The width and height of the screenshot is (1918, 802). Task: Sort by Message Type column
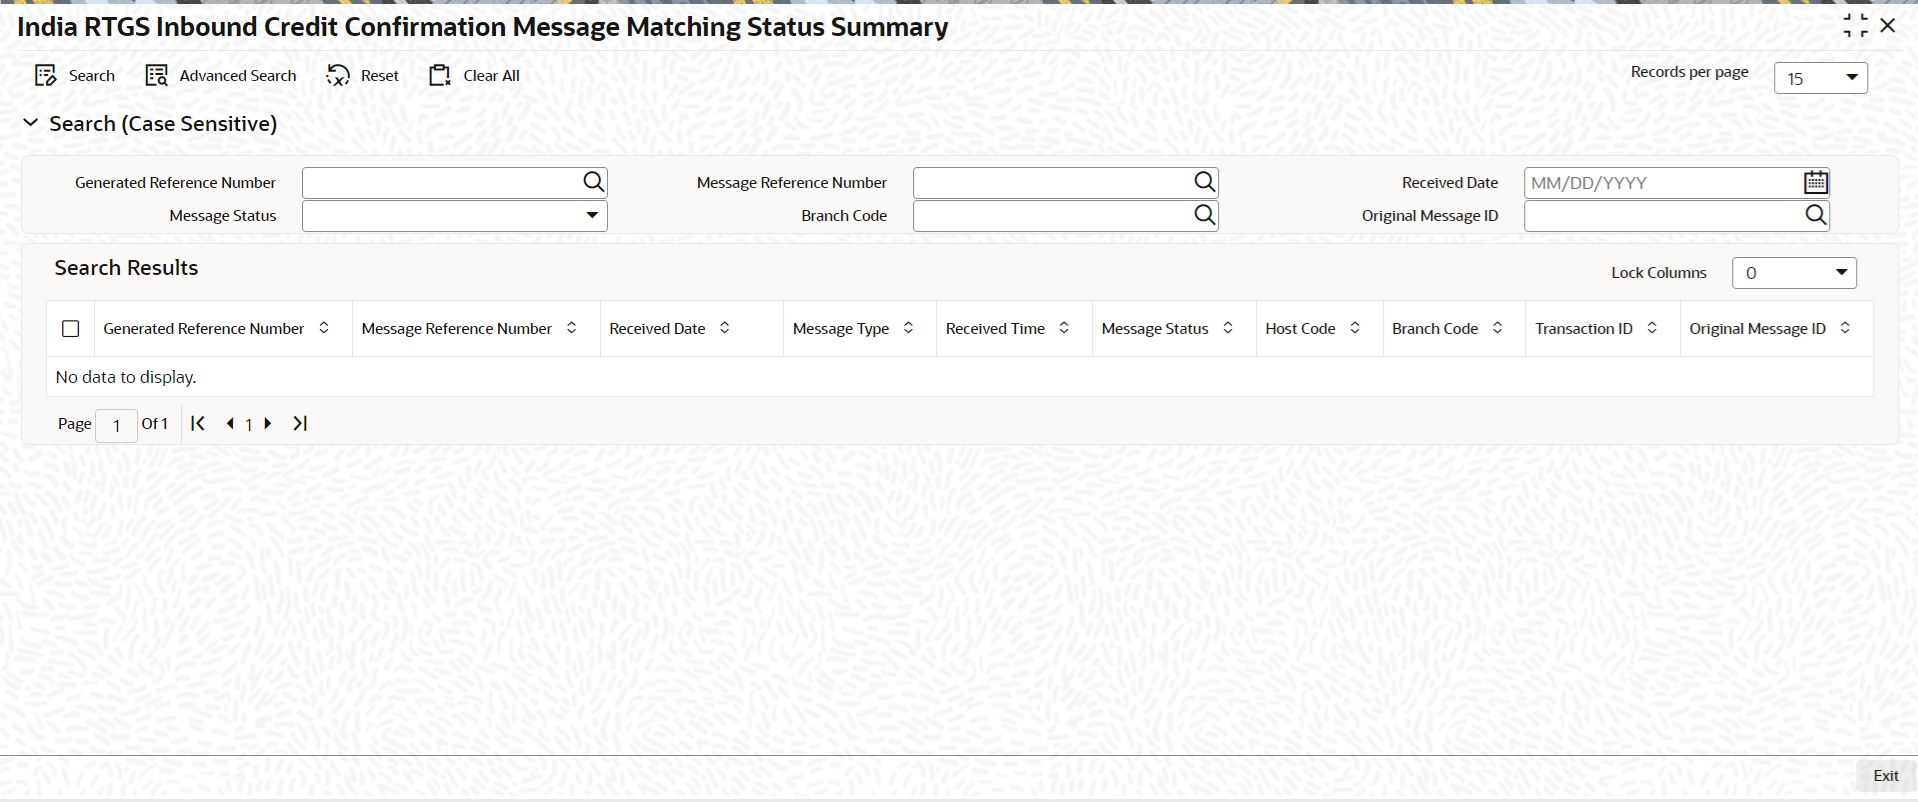point(908,328)
